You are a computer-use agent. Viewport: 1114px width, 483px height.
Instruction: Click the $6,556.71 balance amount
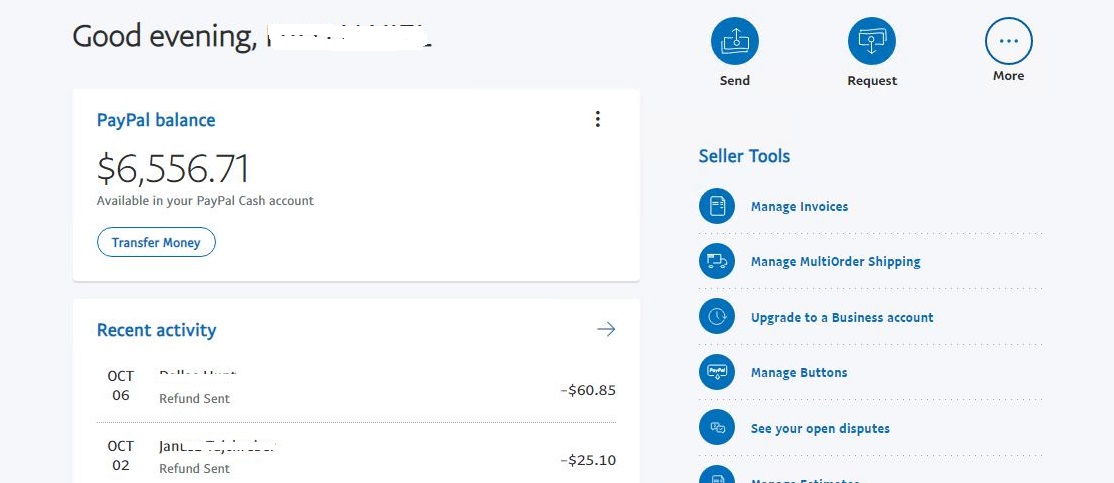(173, 170)
